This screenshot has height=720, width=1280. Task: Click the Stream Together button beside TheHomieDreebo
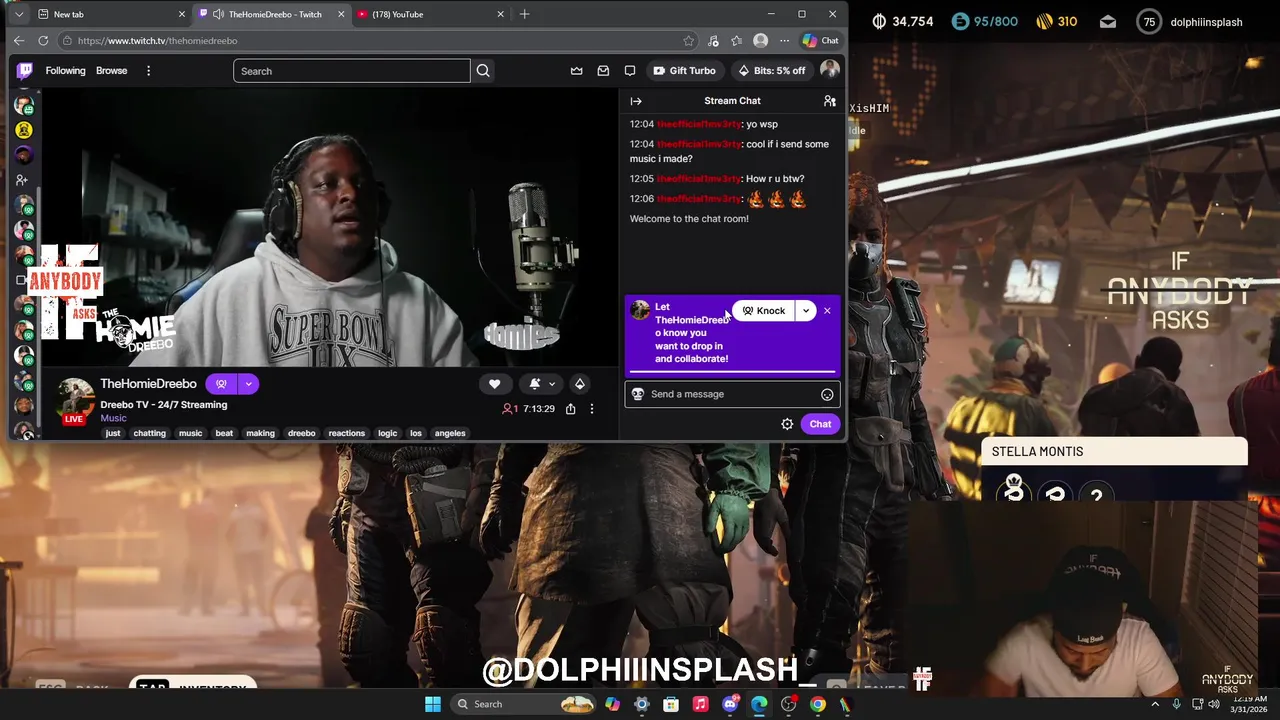pos(221,384)
